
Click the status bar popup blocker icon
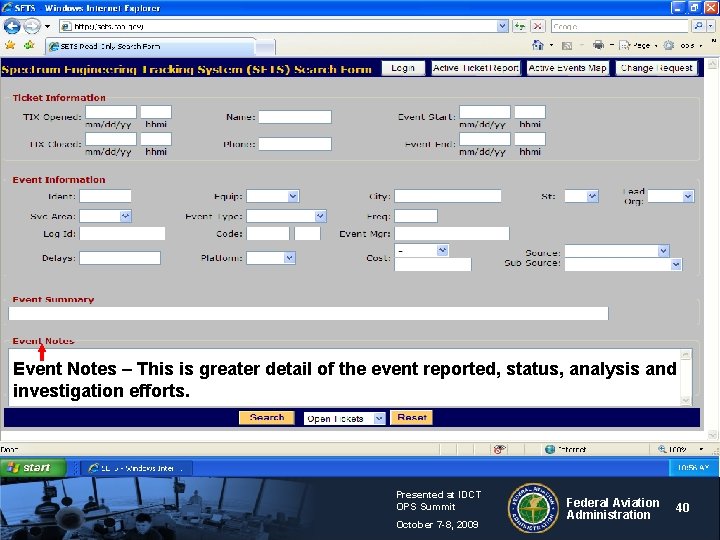[500, 449]
